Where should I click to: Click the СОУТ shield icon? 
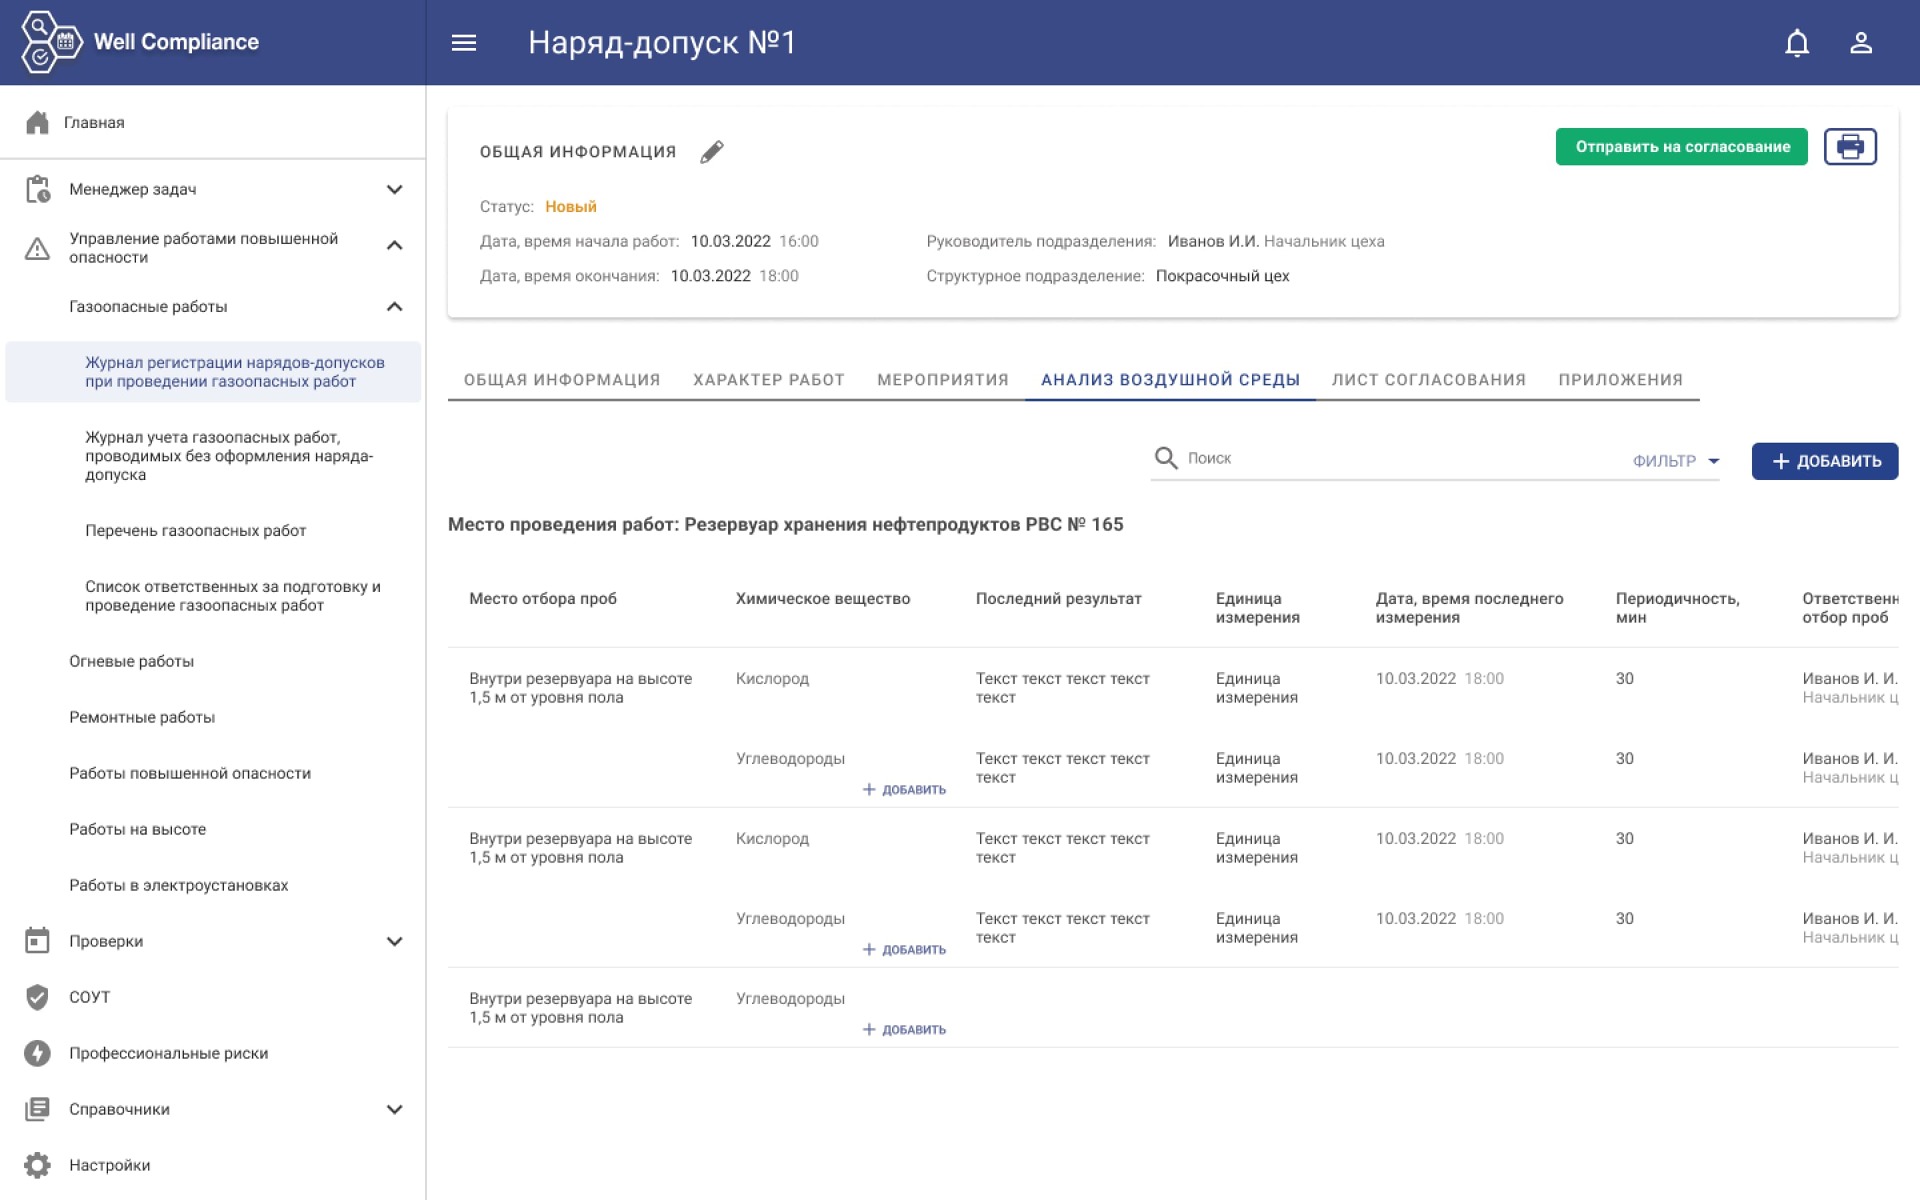[37, 997]
